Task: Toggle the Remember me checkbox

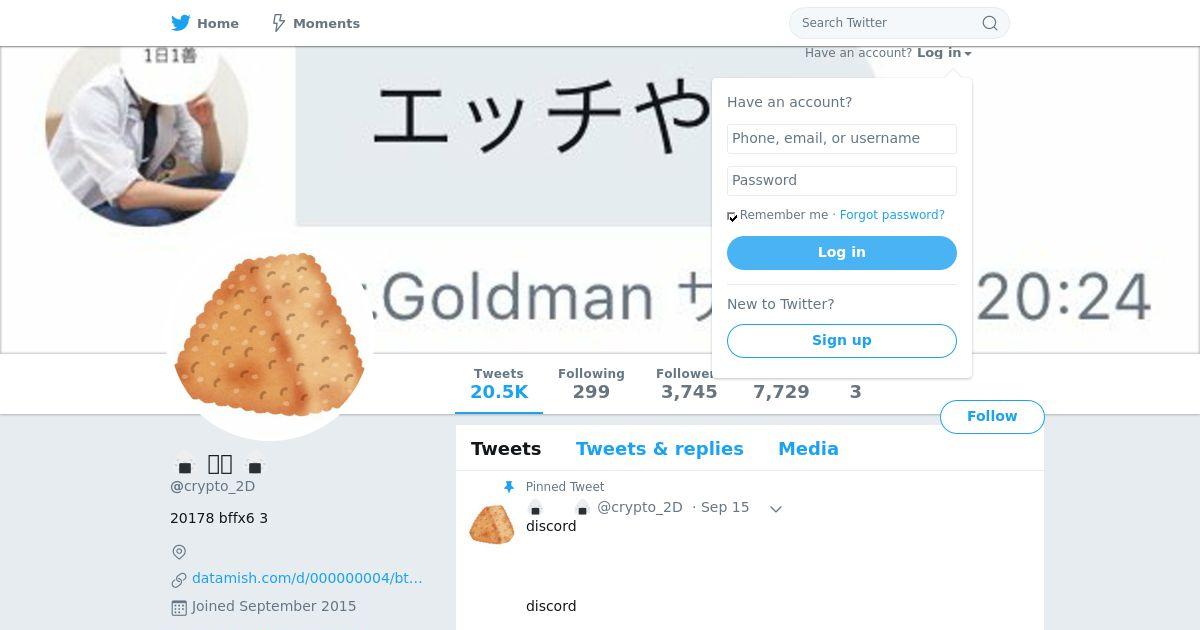Action: point(732,216)
